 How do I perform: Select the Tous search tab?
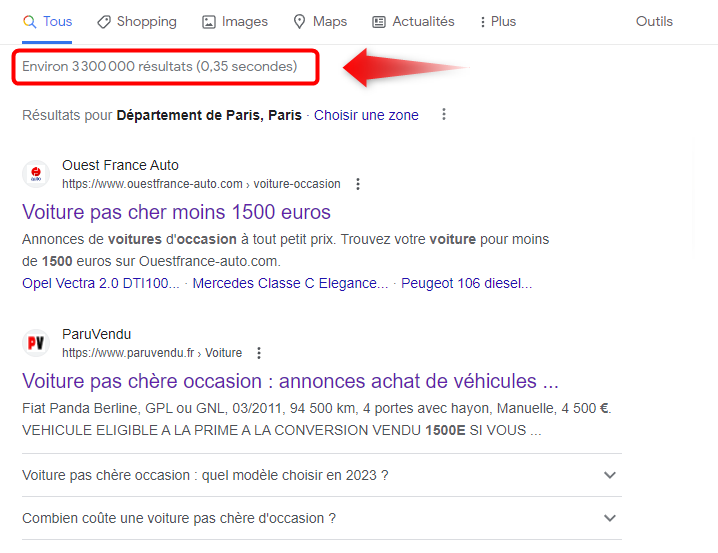tap(48, 22)
